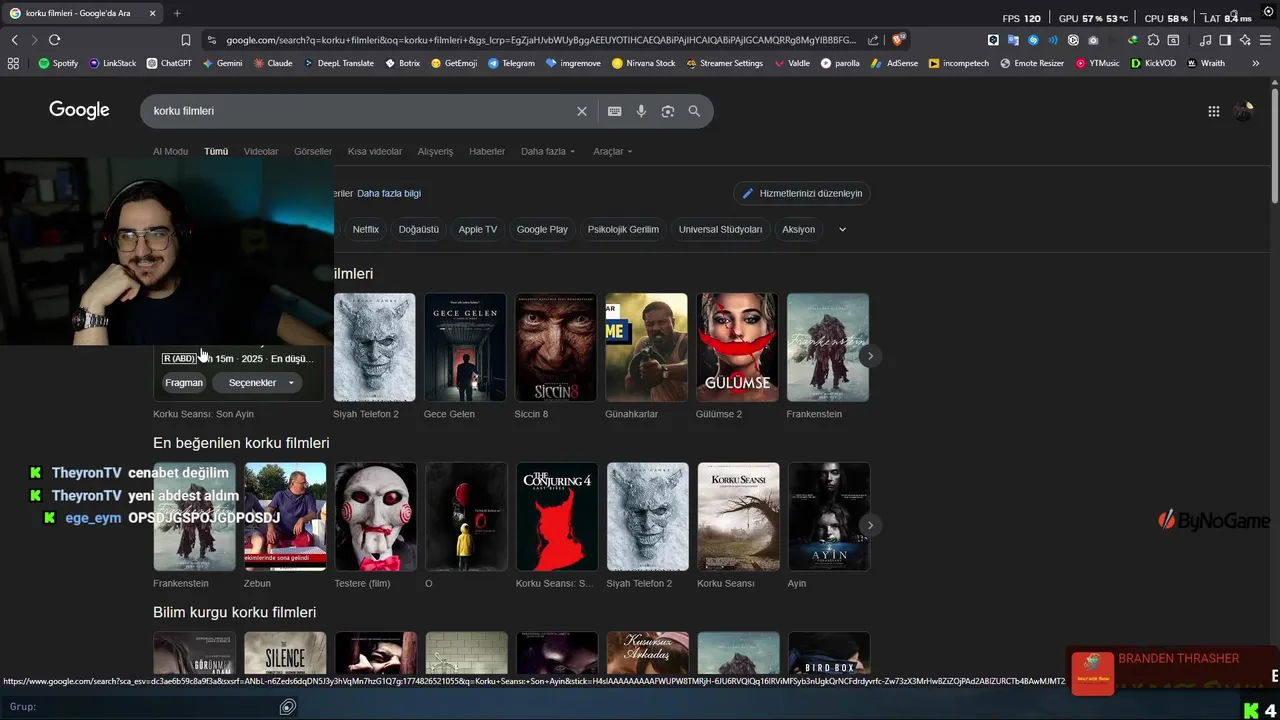Share this page via the address bar share icon

pos(873,40)
